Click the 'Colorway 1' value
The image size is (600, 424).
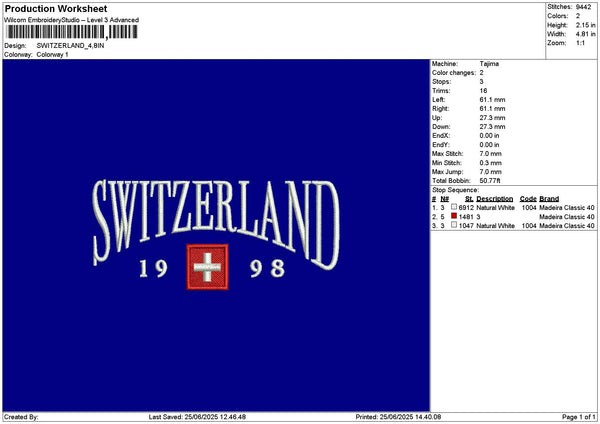52,55
